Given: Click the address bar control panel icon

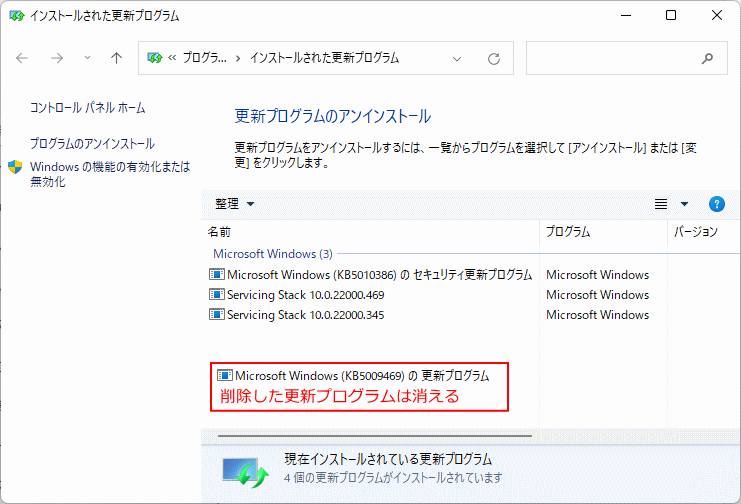Looking at the screenshot, I should tap(155, 58).
